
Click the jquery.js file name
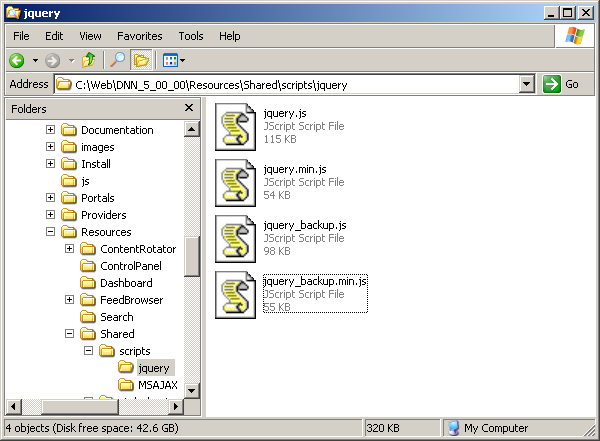[x=285, y=113]
